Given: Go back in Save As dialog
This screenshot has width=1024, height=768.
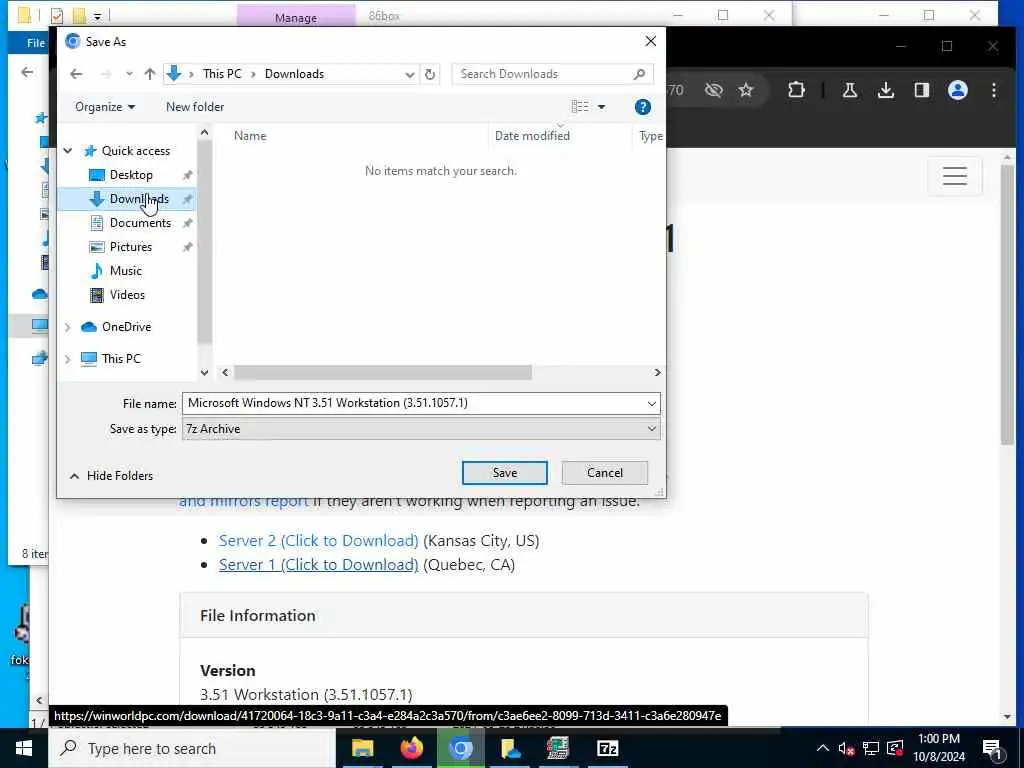Looking at the screenshot, I should (x=76, y=74).
